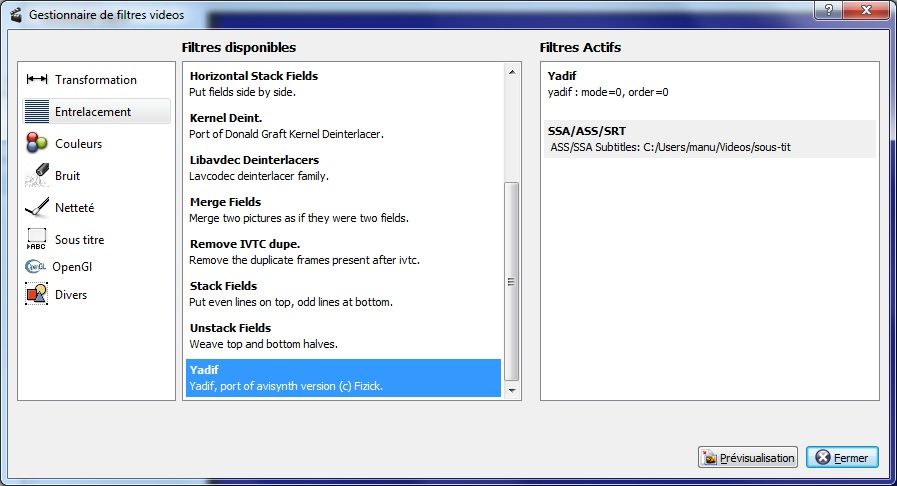
Task: Click the available filters scrollbar thumb
Action: (511, 280)
